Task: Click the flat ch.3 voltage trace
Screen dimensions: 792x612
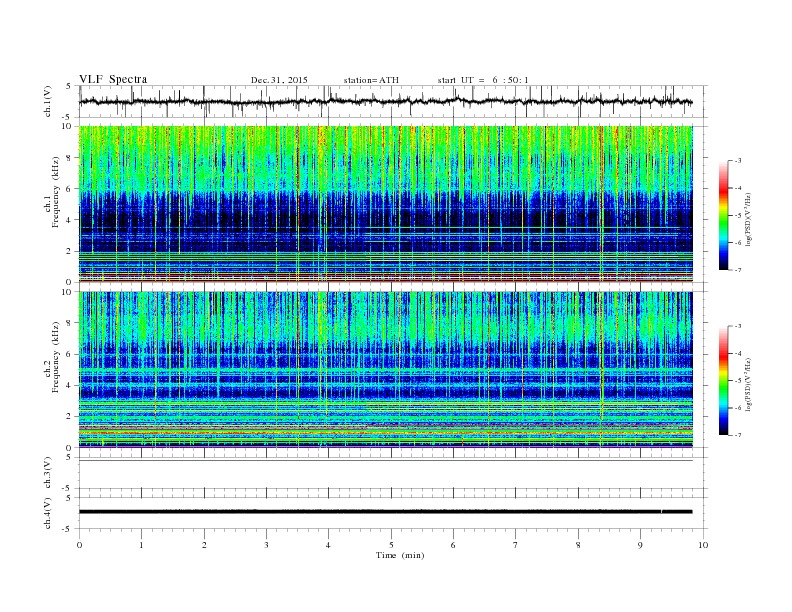Action: 385,461
